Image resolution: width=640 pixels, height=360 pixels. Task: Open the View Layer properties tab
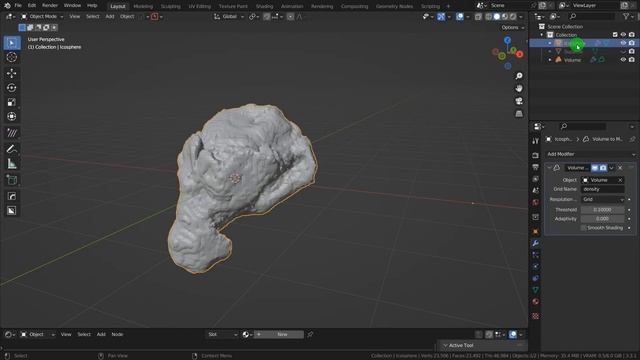pyautogui.click(x=536, y=179)
